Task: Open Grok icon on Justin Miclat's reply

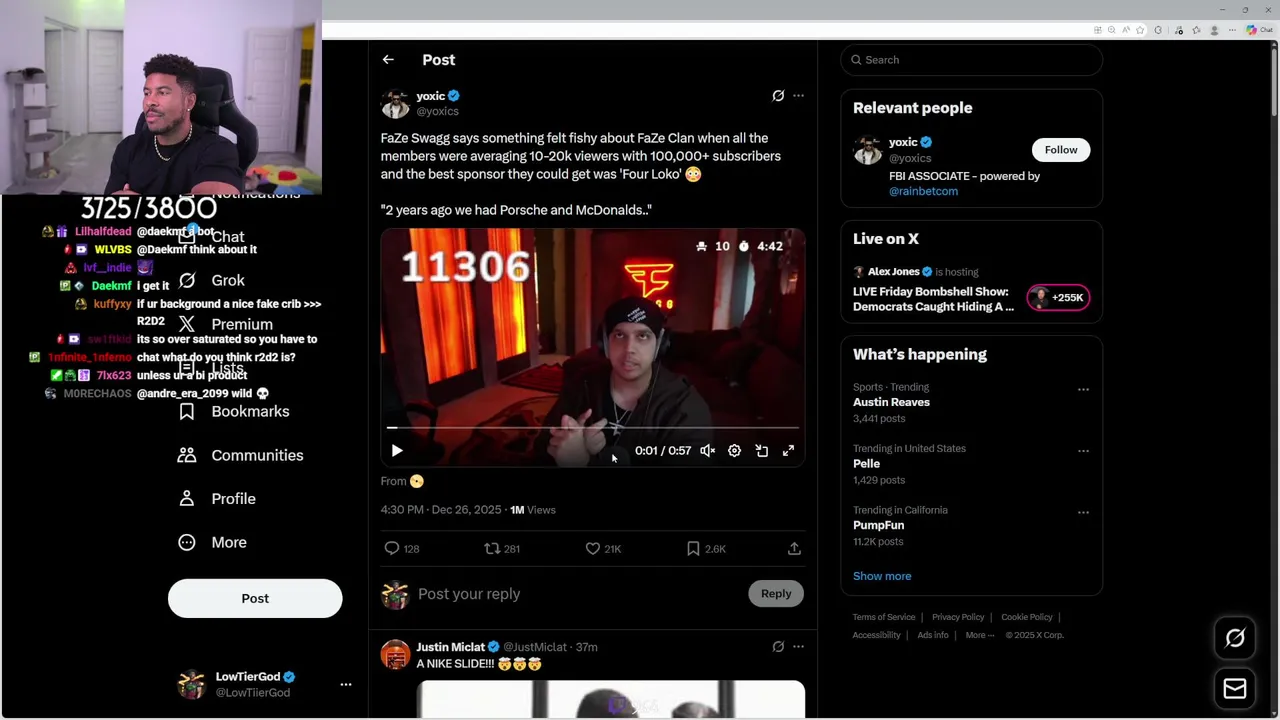Action: click(x=778, y=647)
